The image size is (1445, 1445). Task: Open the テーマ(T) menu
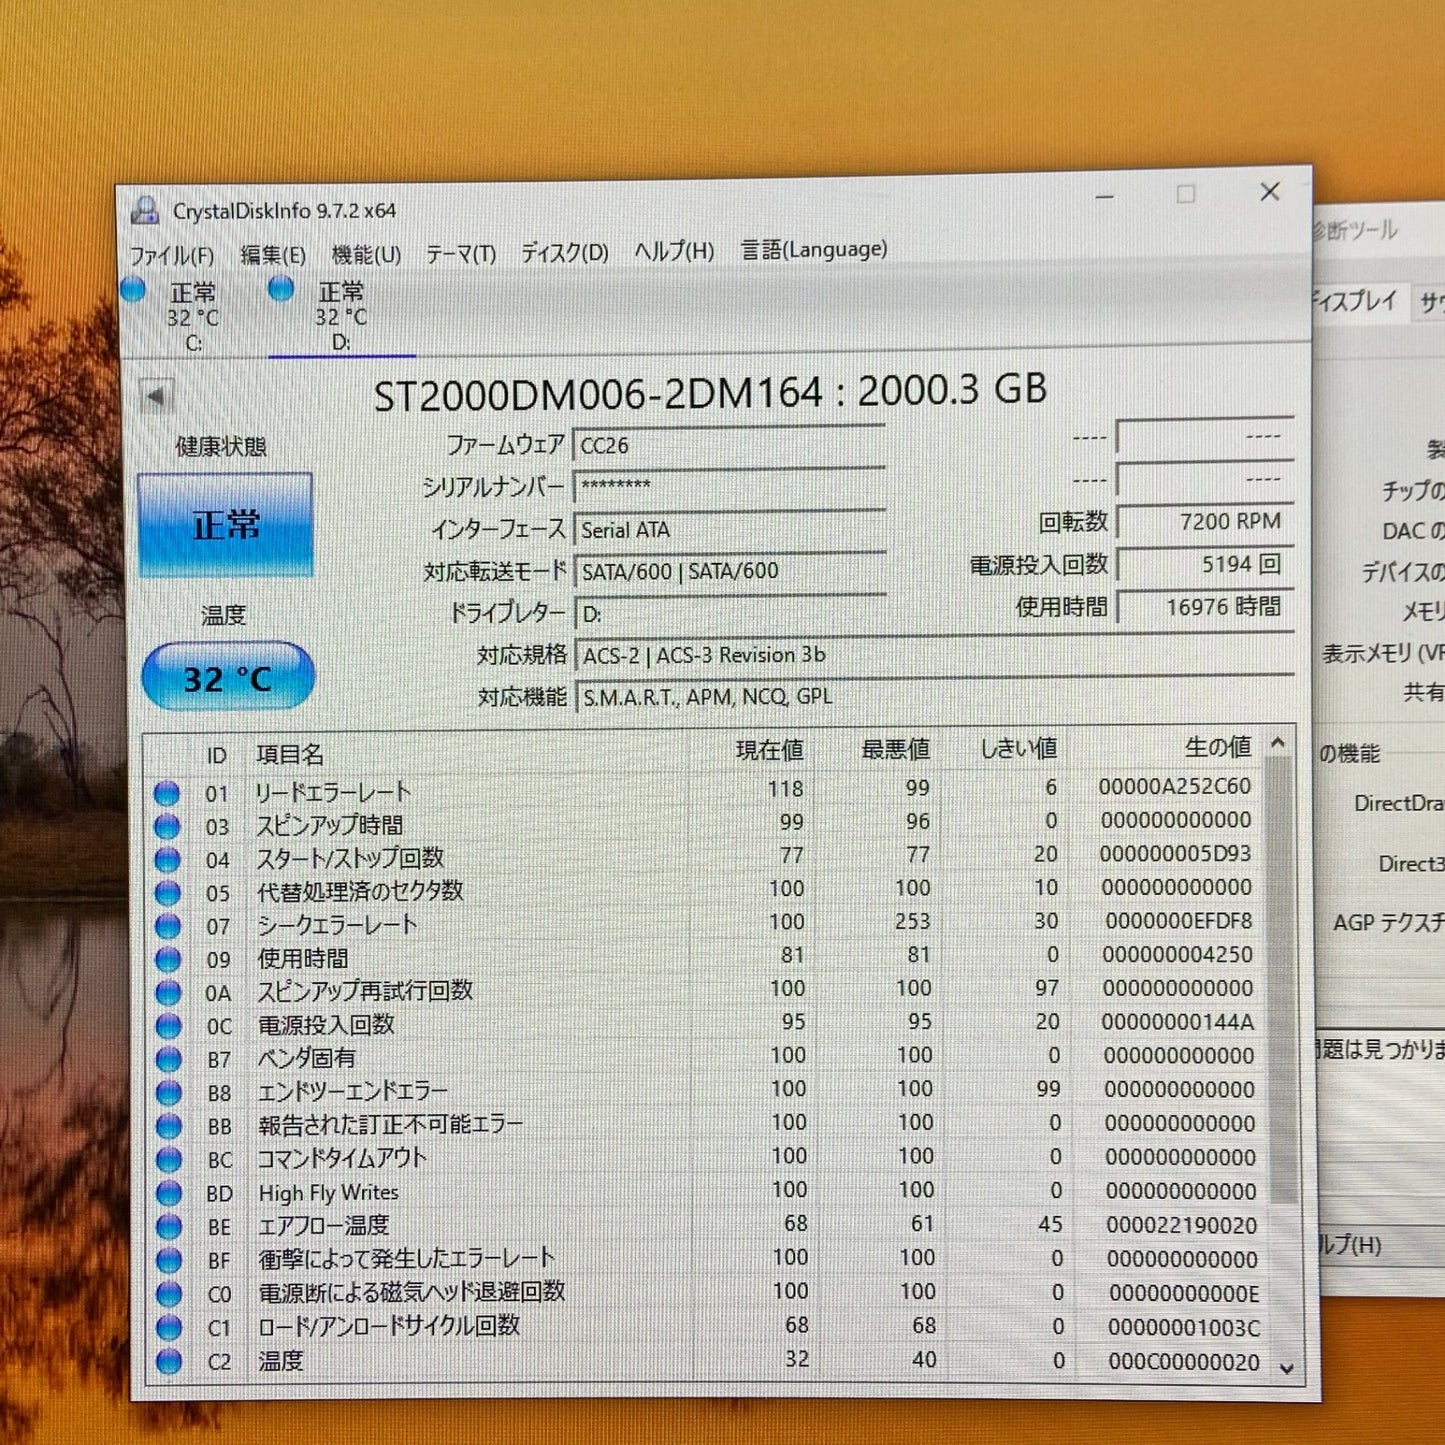(461, 253)
